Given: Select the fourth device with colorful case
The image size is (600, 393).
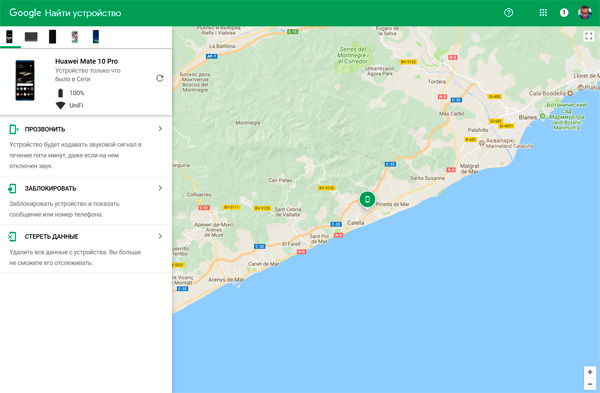Looking at the screenshot, I should click(x=75, y=37).
